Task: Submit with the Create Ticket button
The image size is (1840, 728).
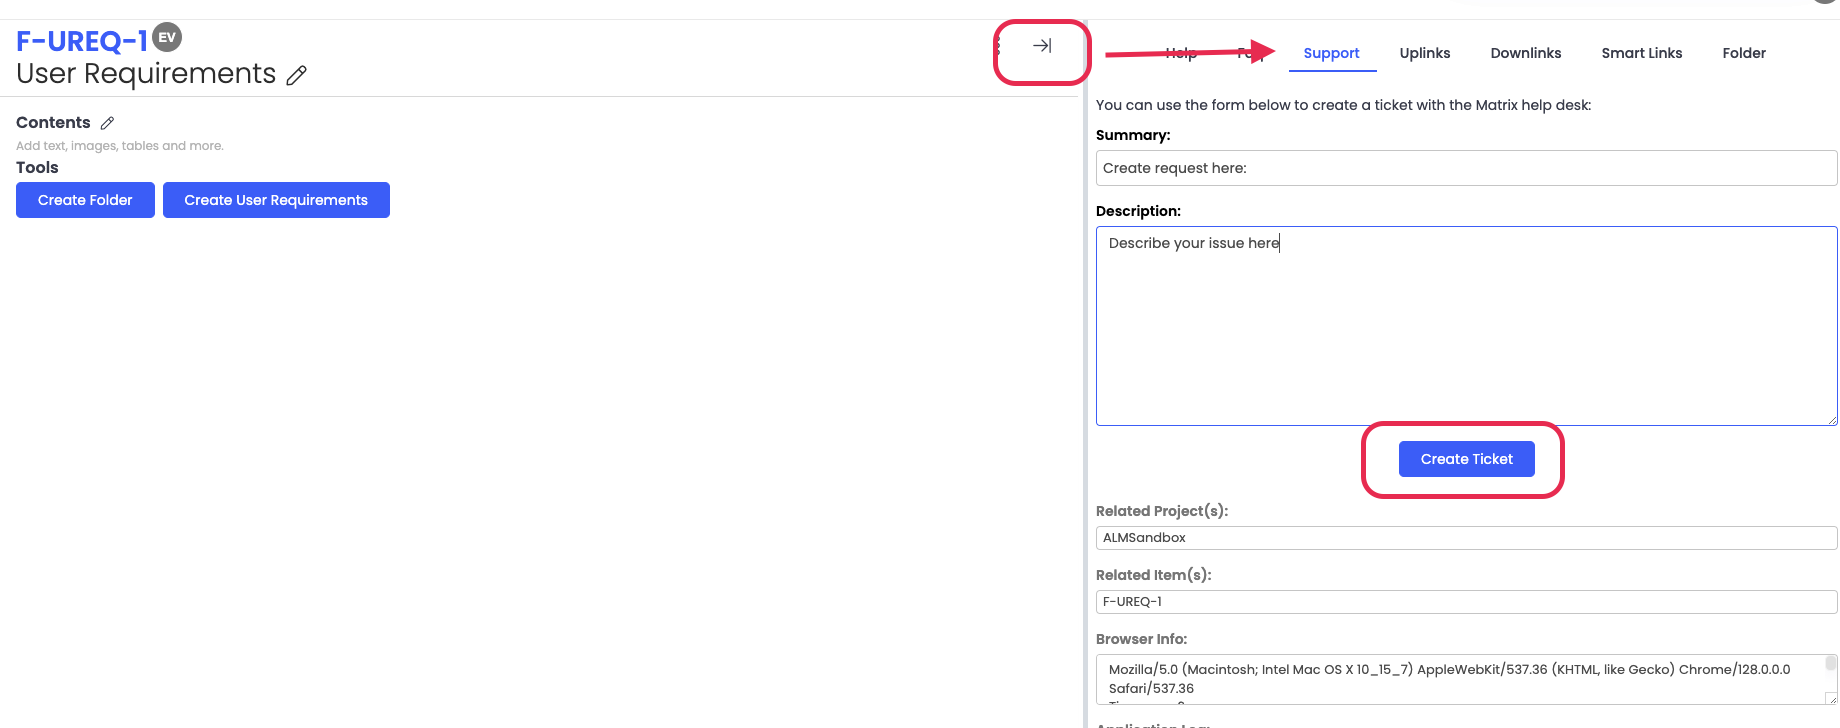Action: [1467, 459]
